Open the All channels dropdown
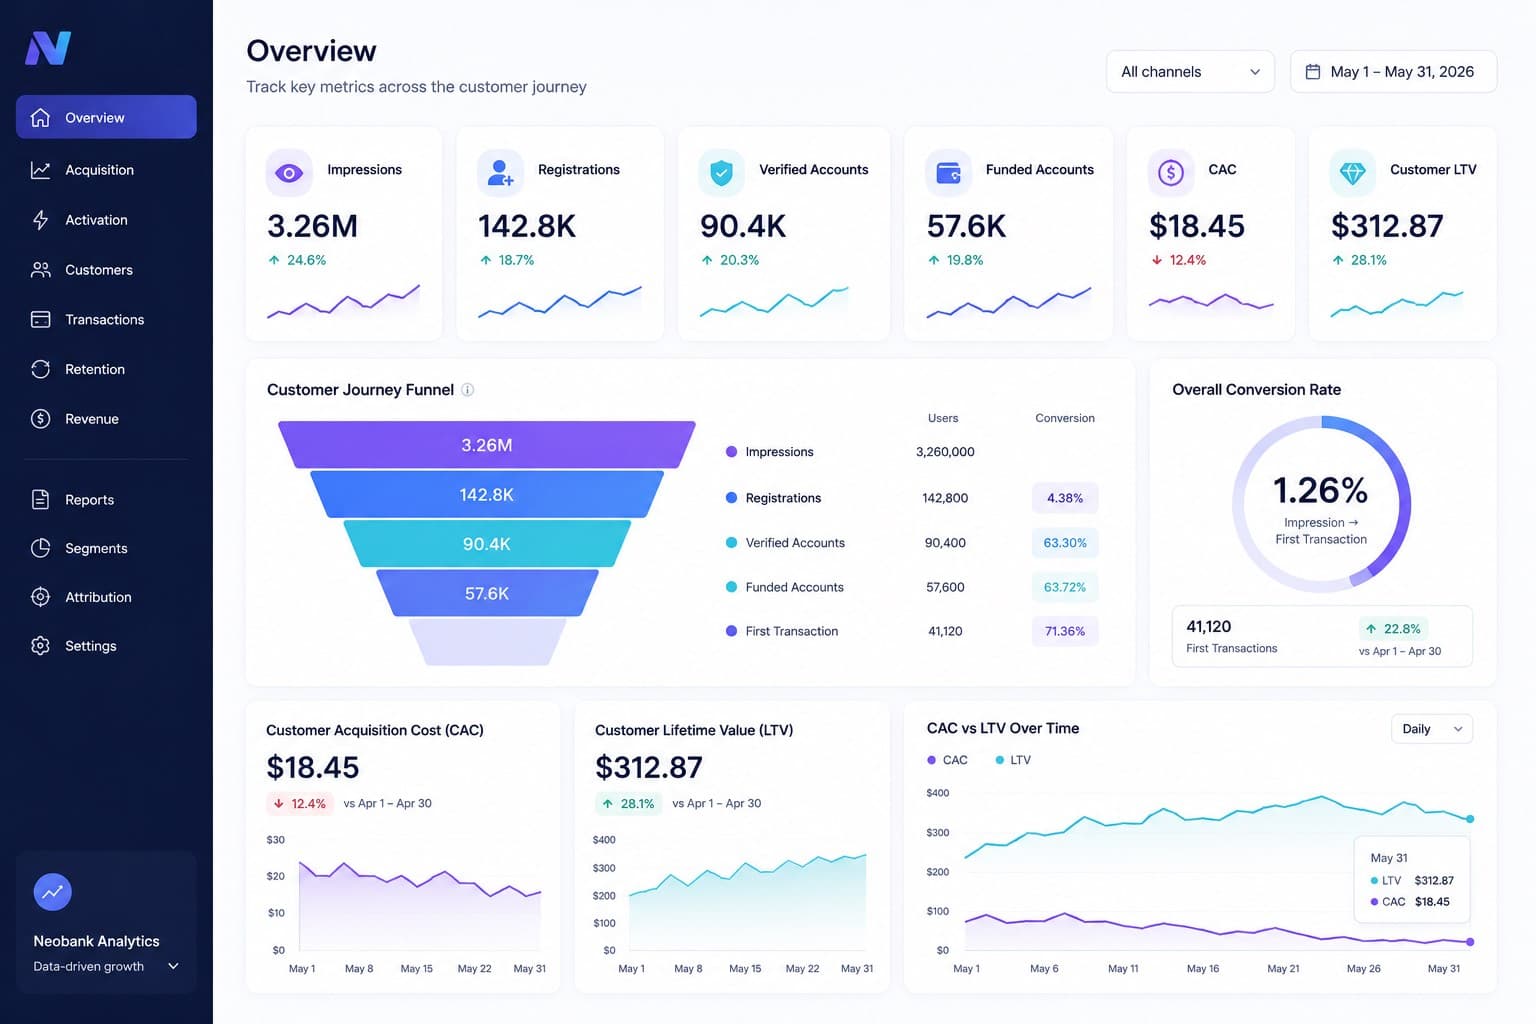The image size is (1536, 1024). 1190,72
